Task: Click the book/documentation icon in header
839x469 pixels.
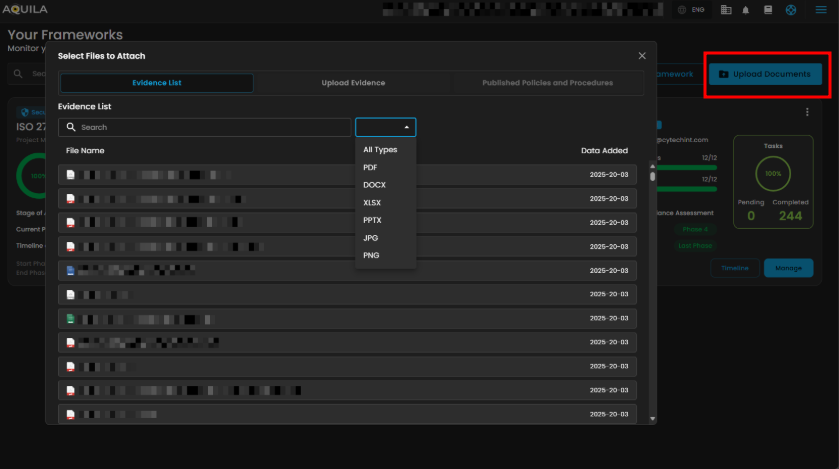Action: point(768,10)
